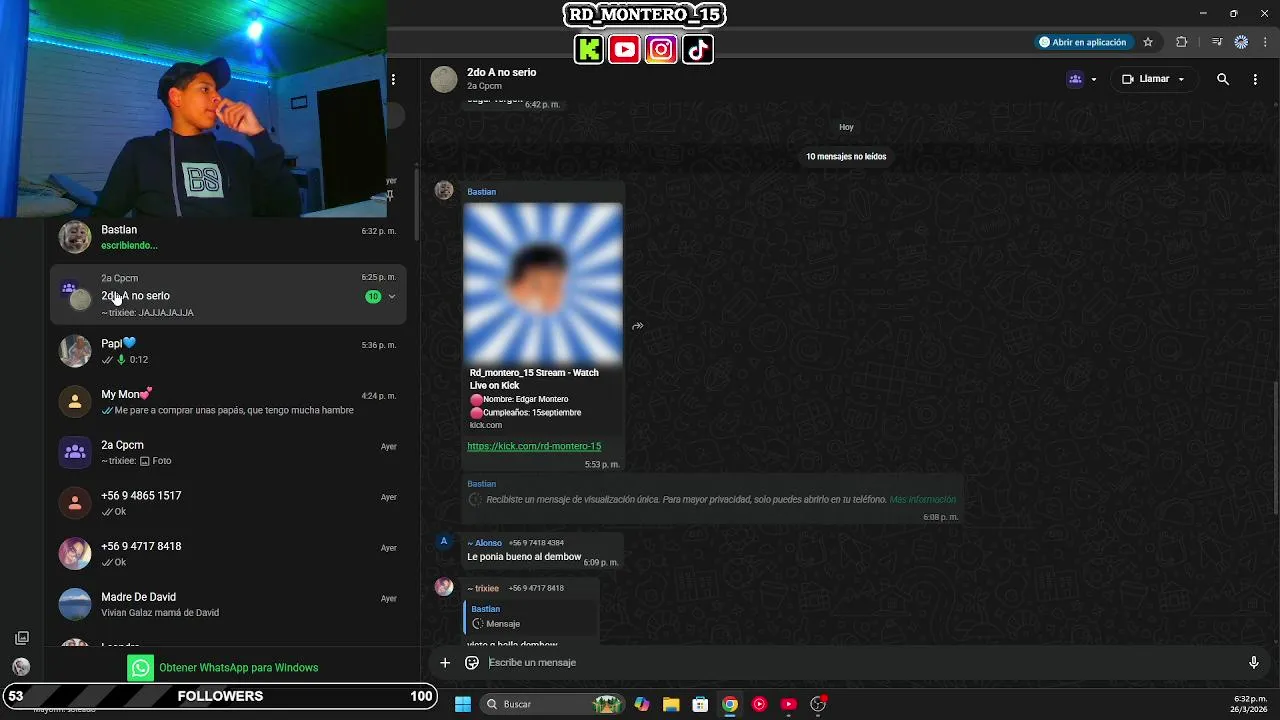Image resolution: width=1280 pixels, height=720 pixels.
Task: Open 2do A no serio group info header
Action: 501,79
